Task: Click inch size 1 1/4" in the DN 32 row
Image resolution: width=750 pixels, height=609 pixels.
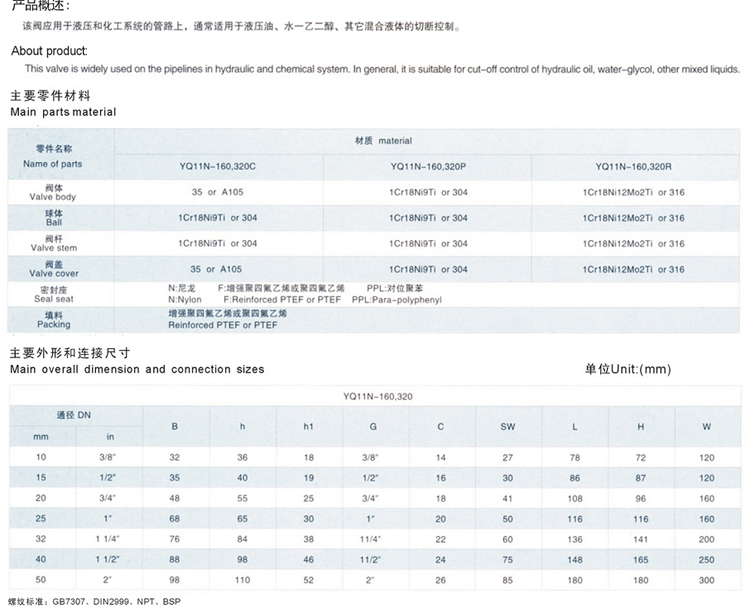Action: point(108,539)
